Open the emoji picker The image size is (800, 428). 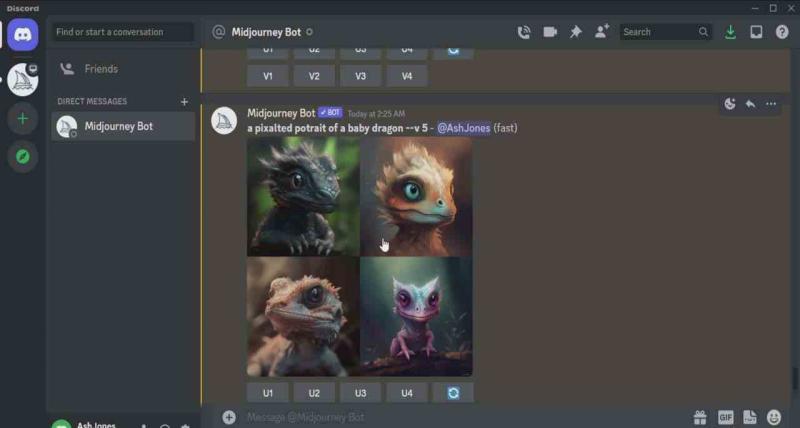pos(774,417)
